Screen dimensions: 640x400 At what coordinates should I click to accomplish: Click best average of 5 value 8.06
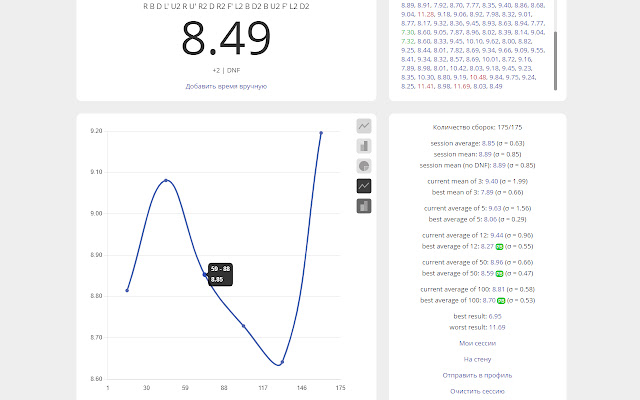(x=490, y=219)
